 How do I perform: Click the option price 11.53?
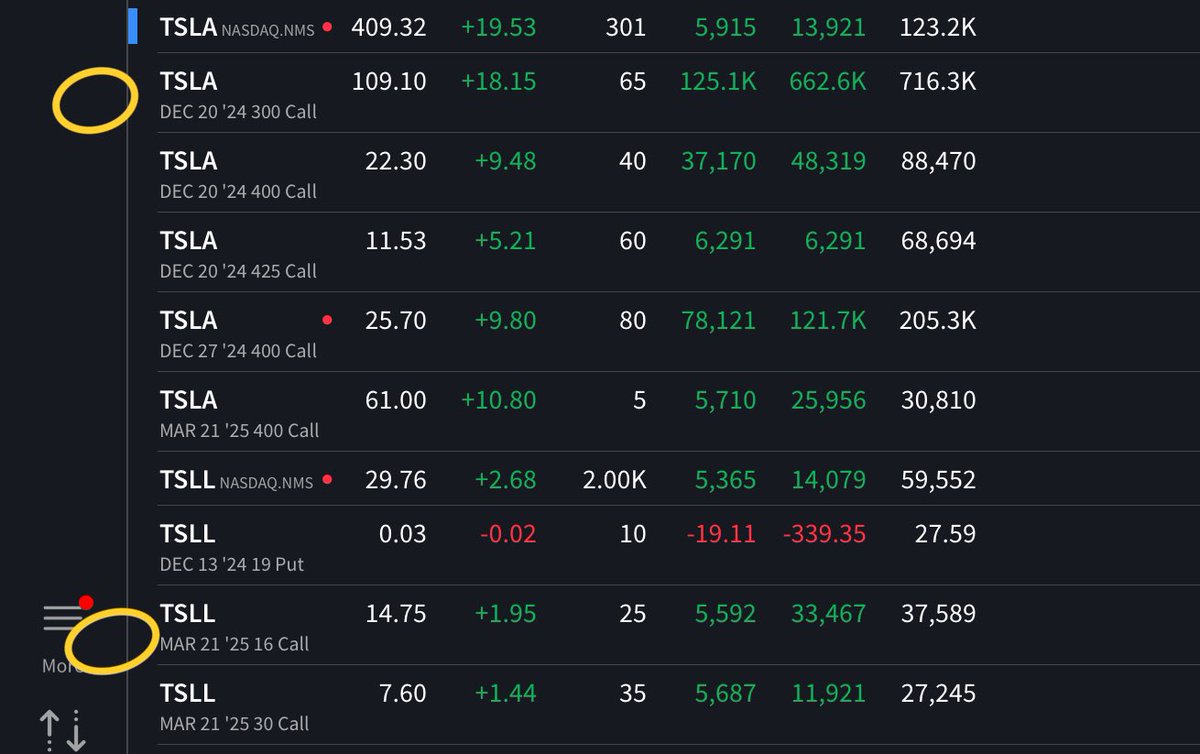tap(396, 241)
